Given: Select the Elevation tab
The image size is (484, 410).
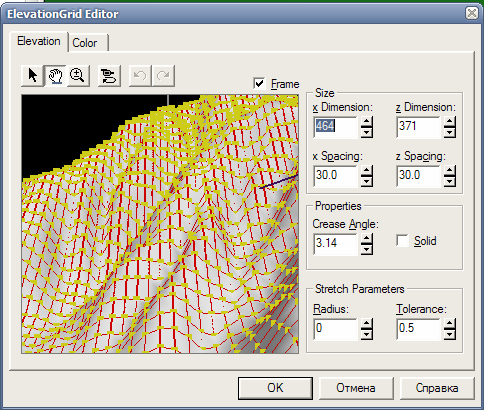Looking at the screenshot, I should [39, 41].
